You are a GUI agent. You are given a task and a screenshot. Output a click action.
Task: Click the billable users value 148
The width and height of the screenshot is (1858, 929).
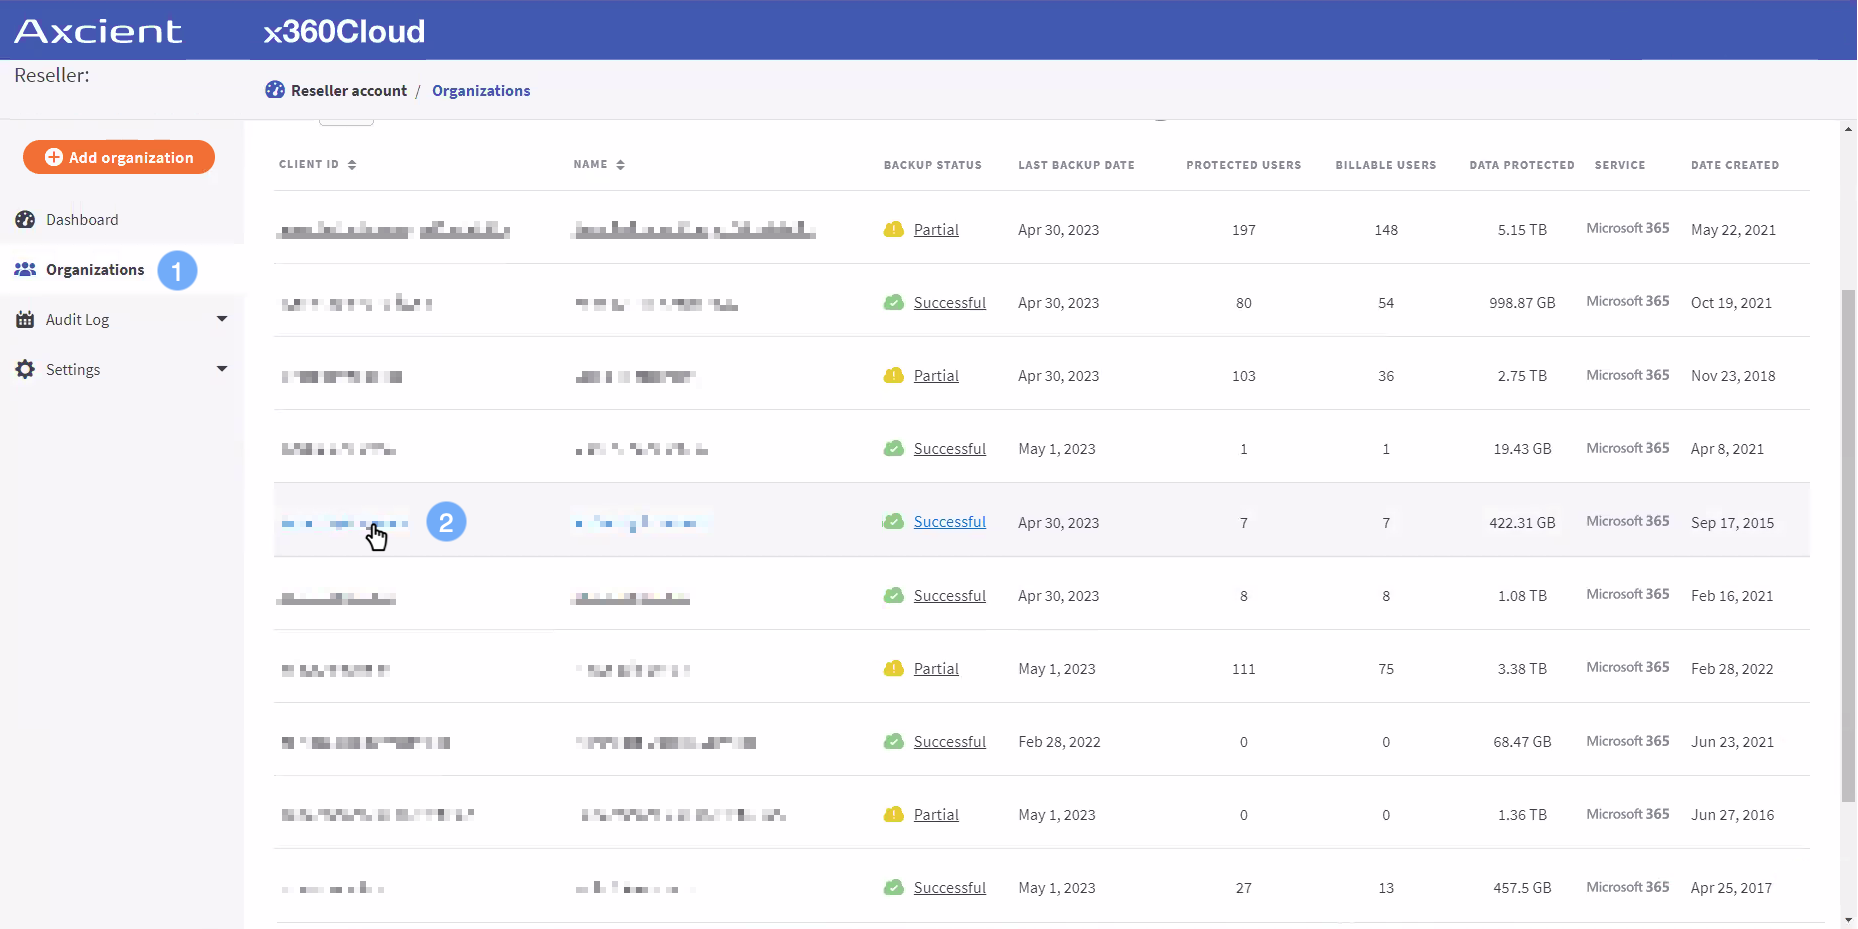tap(1385, 230)
